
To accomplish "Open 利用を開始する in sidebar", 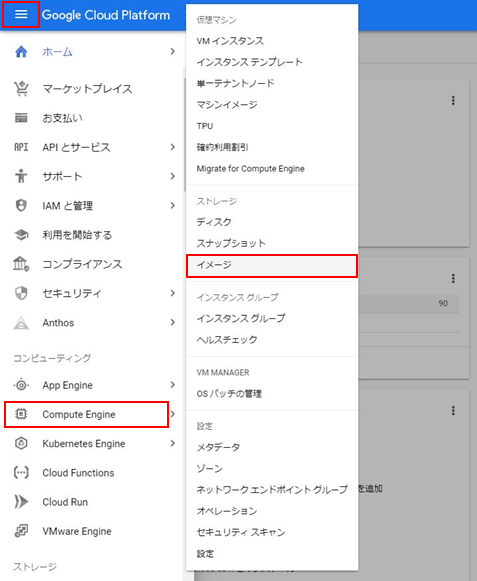I will (77, 235).
